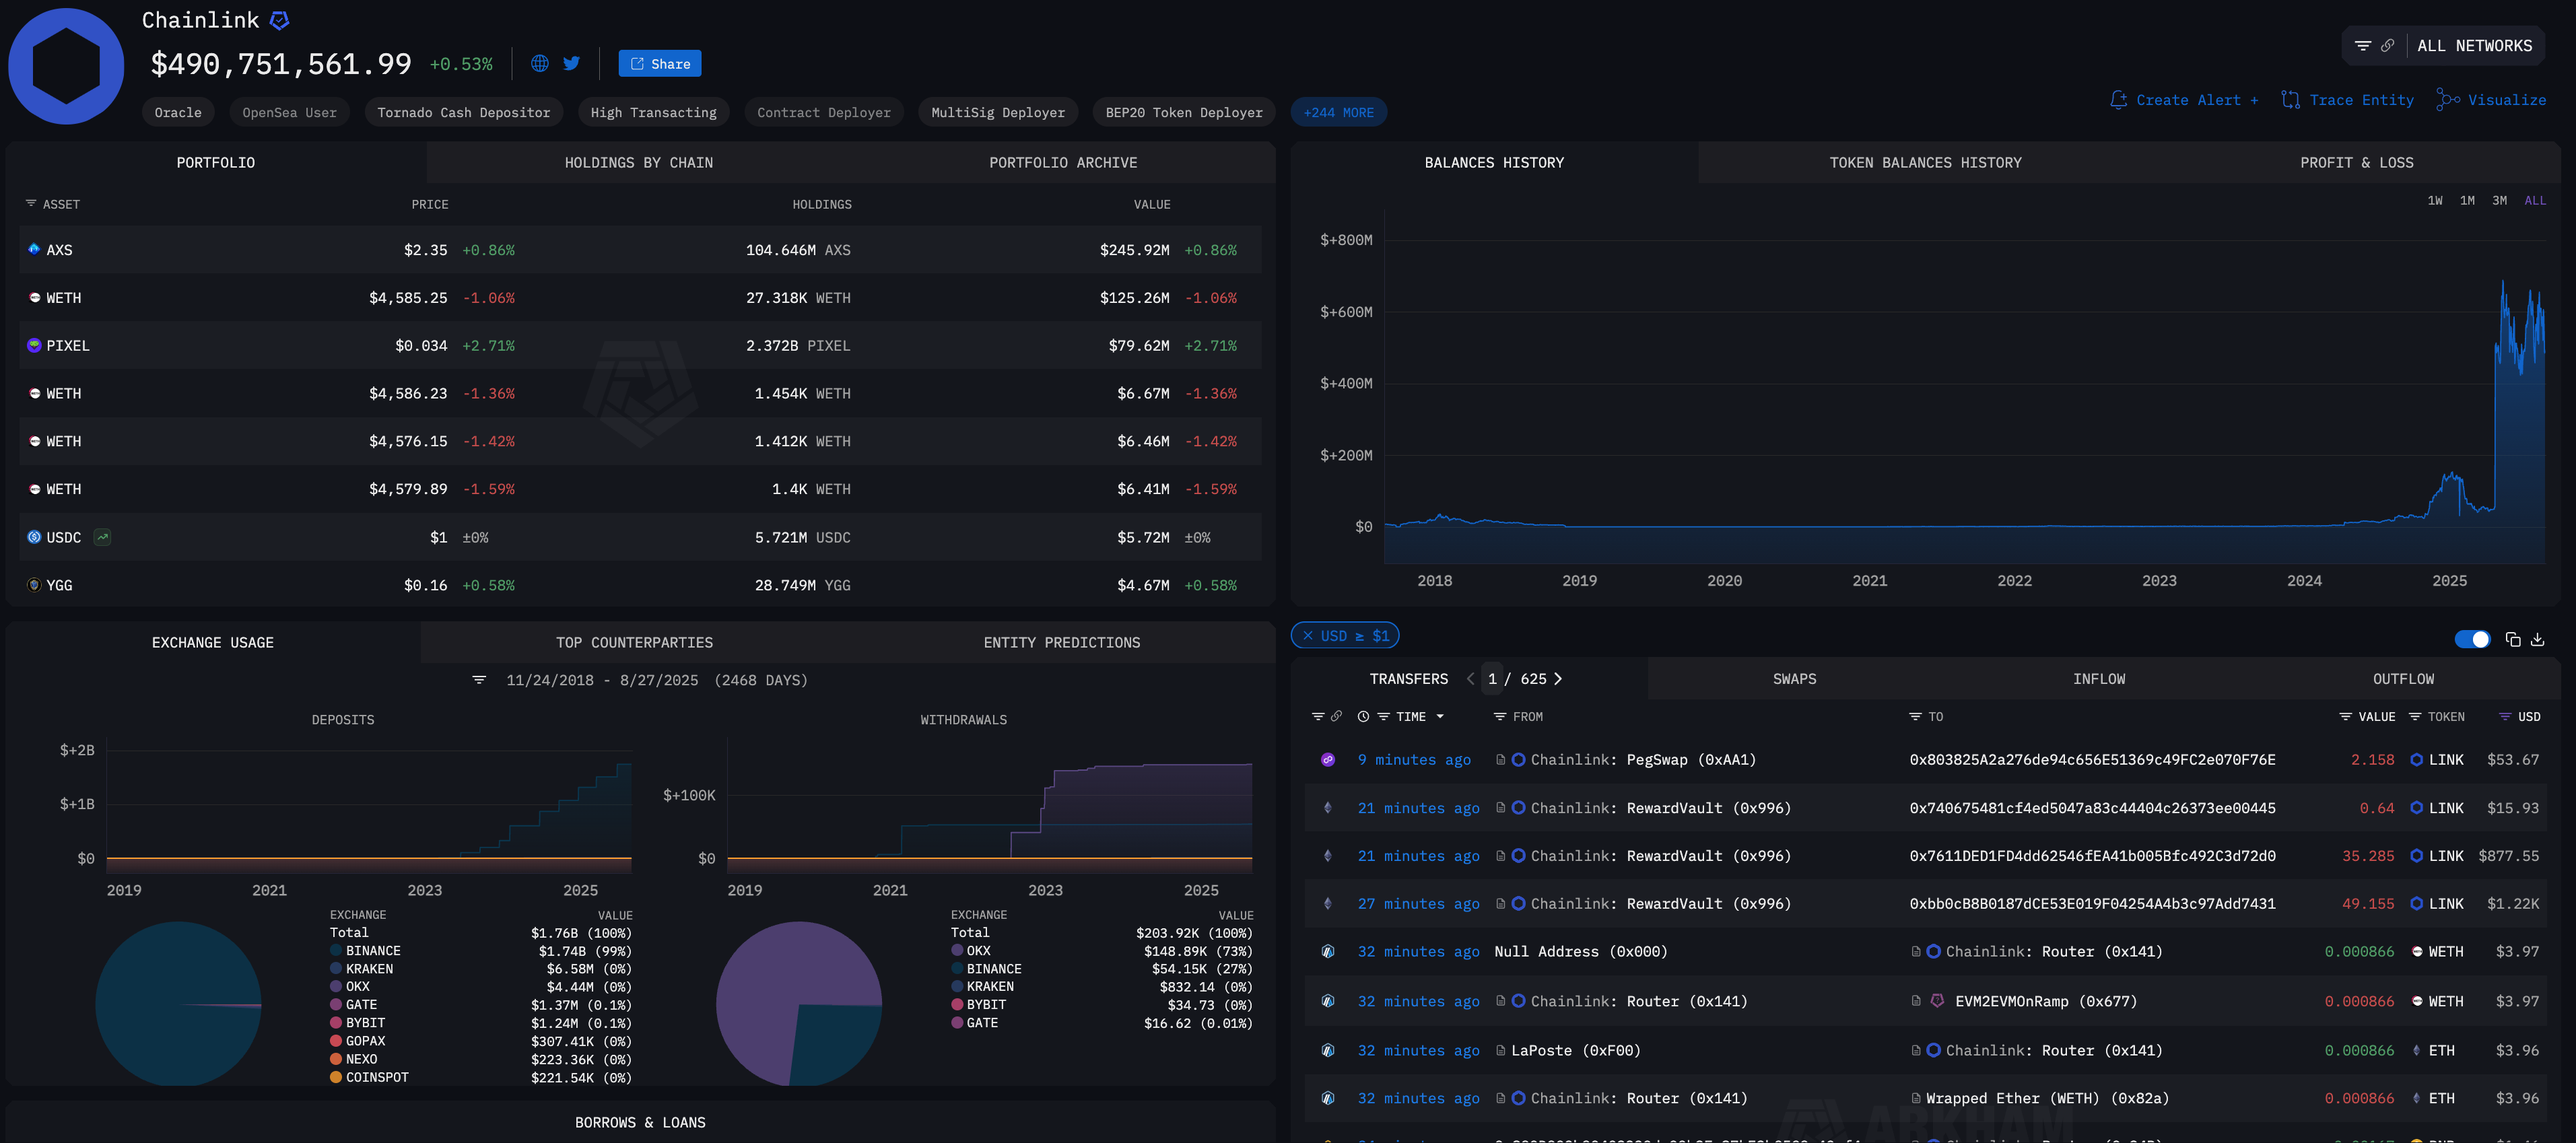Open the SWAPS tab
This screenshot has width=2576, height=1143.
(1794, 678)
